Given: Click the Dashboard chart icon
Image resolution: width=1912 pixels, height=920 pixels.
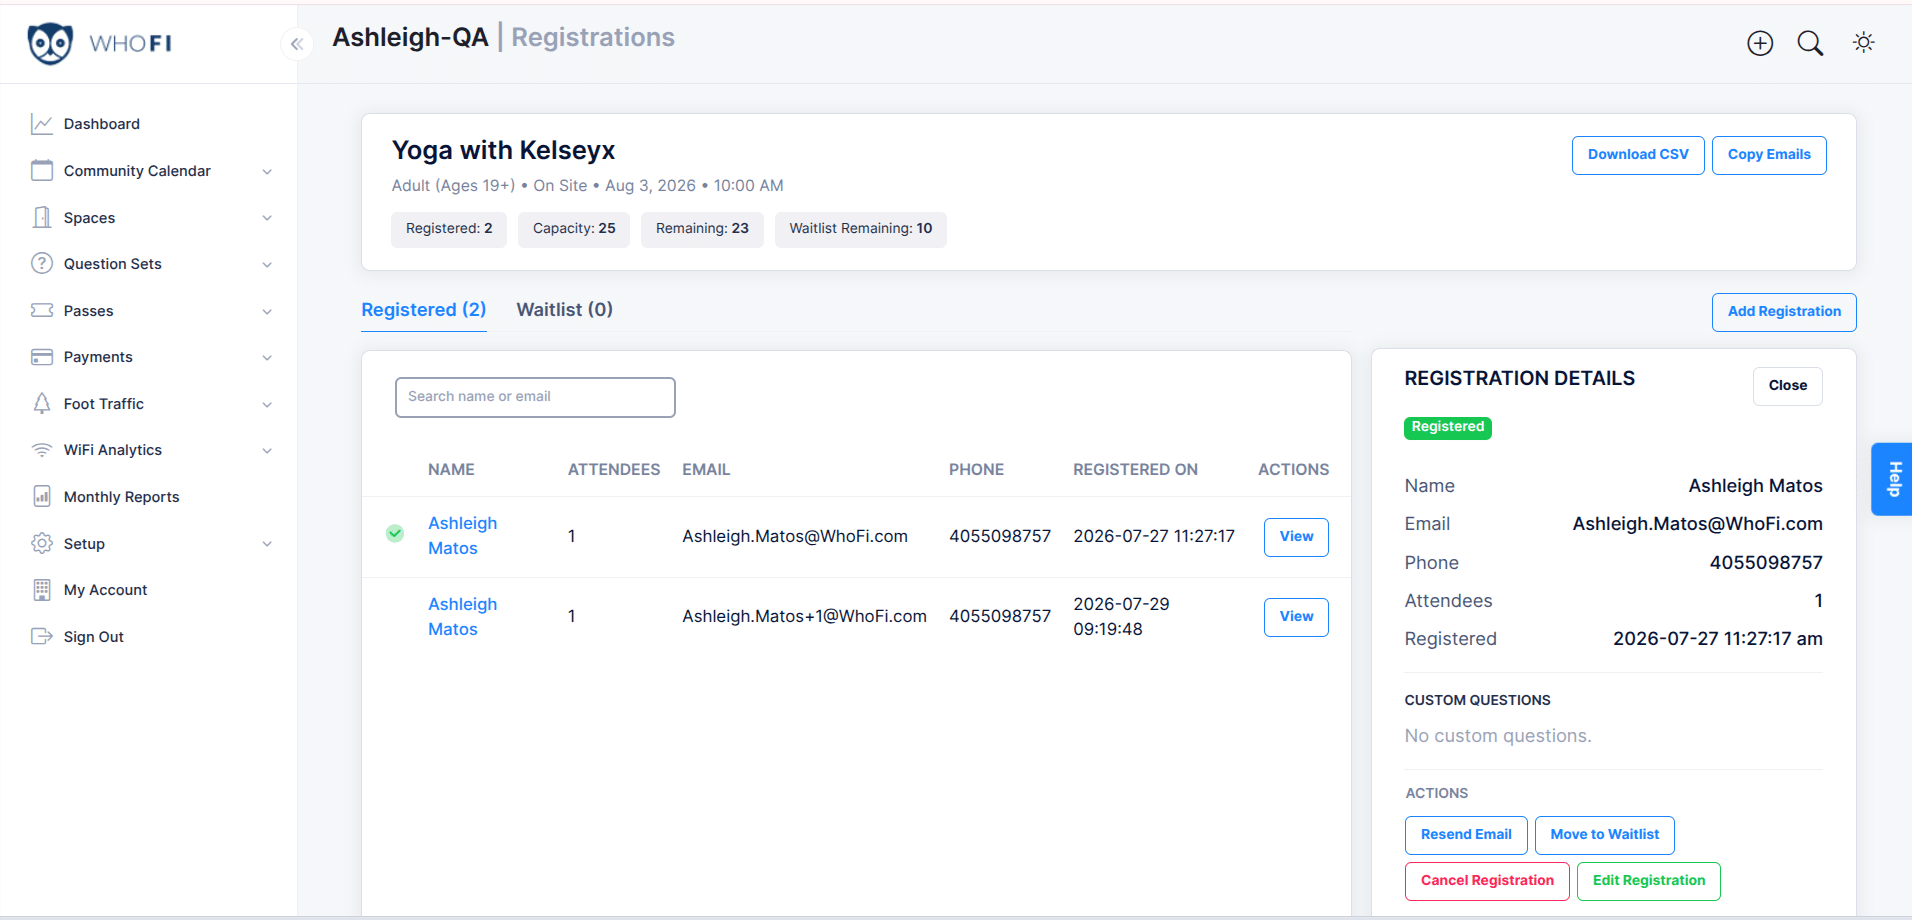Looking at the screenshot, I should (x=42, y=124).
